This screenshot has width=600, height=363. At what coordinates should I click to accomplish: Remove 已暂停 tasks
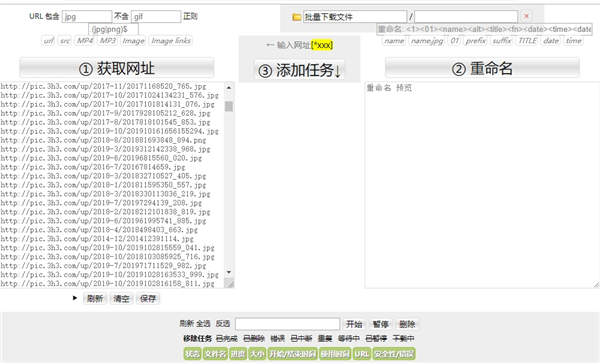(x=376, y=339)
